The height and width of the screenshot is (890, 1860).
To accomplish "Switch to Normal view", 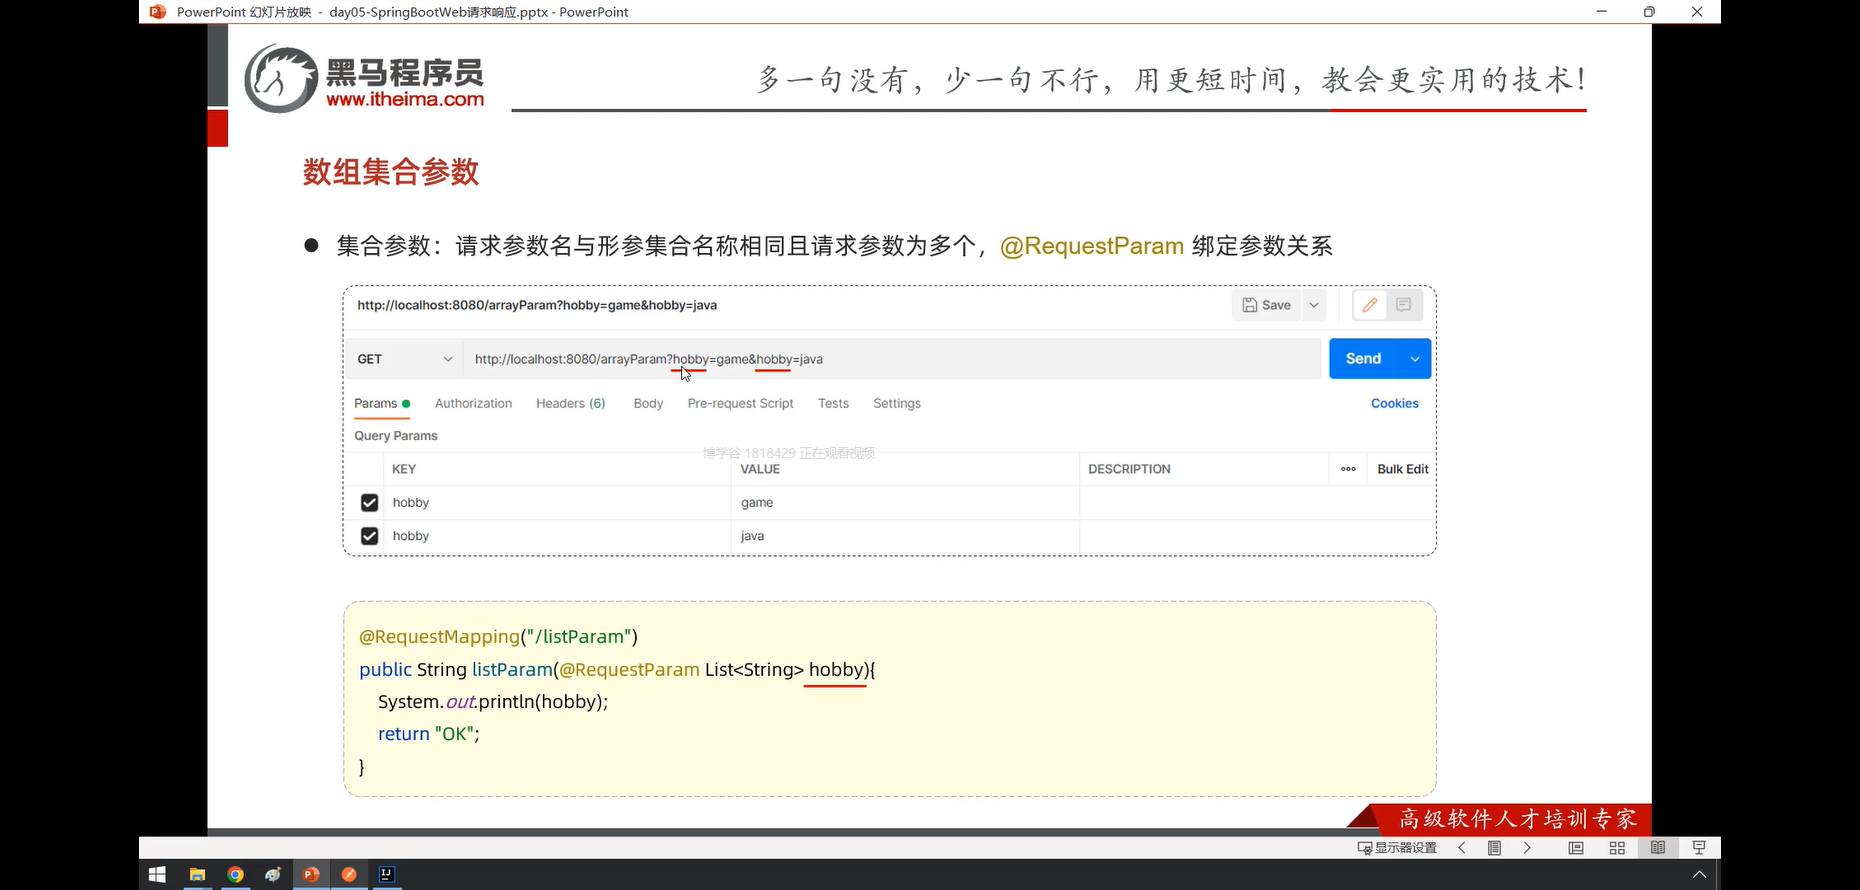I will coord(1576,848).
